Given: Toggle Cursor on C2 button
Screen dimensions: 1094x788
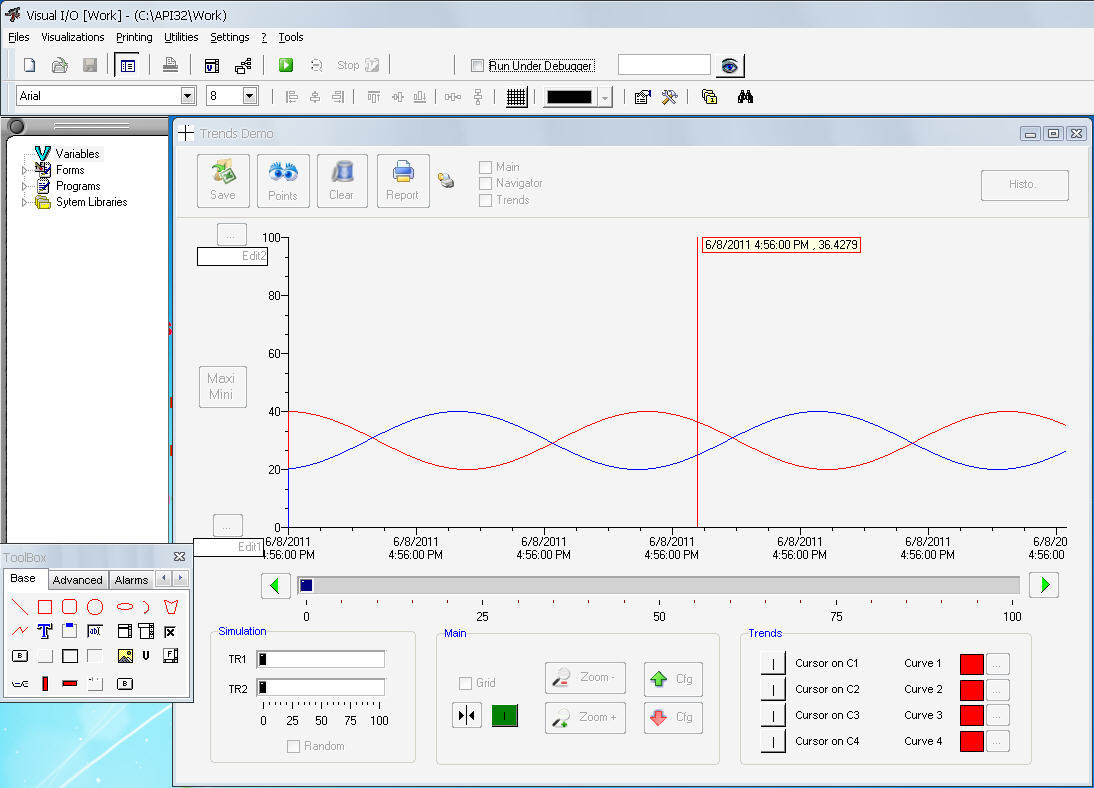Looking at the screenshot, I should pos(773,689).
